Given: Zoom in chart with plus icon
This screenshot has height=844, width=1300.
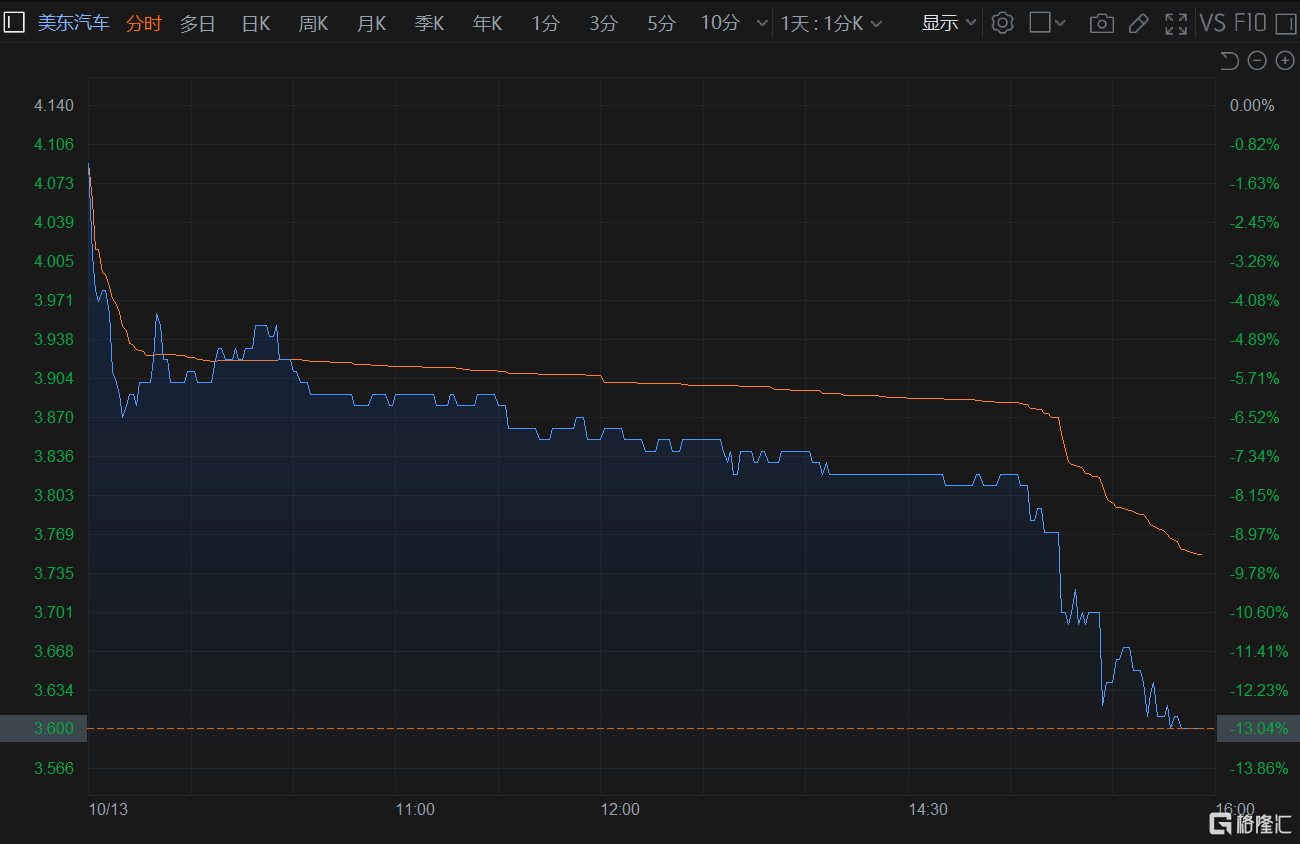Looking at the screenshot, I should [x=1285, y=61].
